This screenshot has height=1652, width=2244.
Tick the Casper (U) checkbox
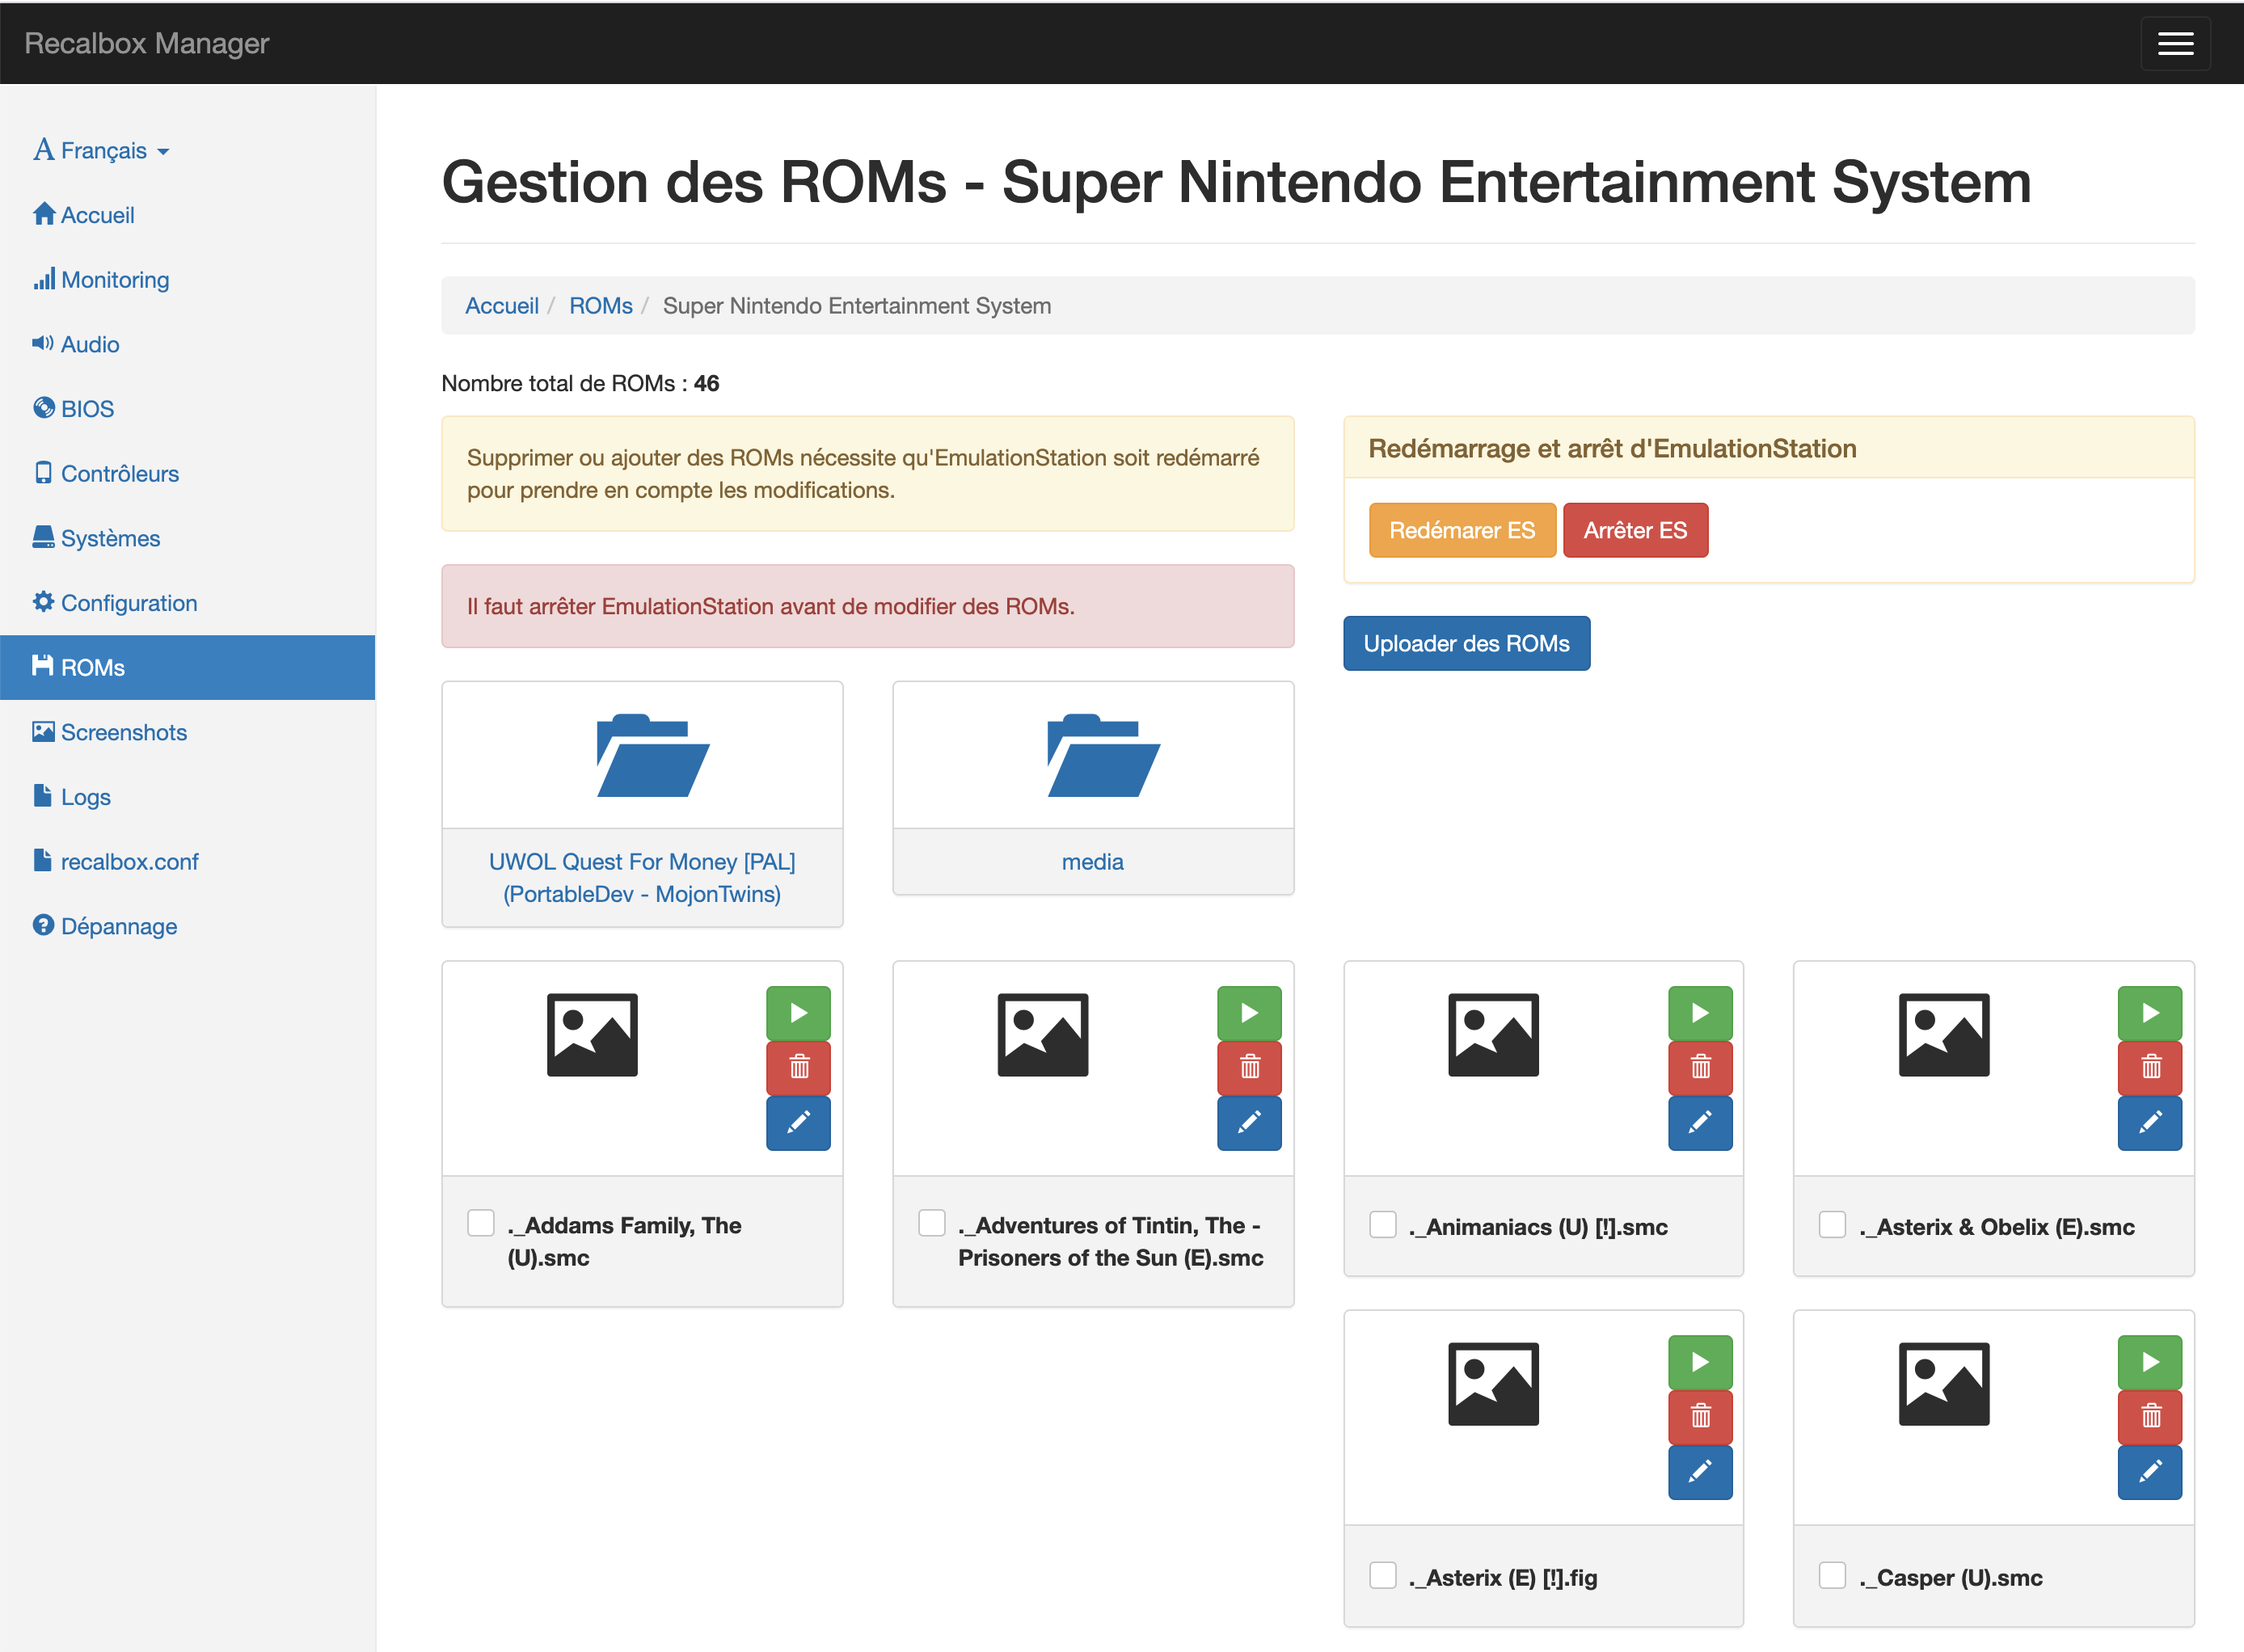[x=1833, y=1575]
